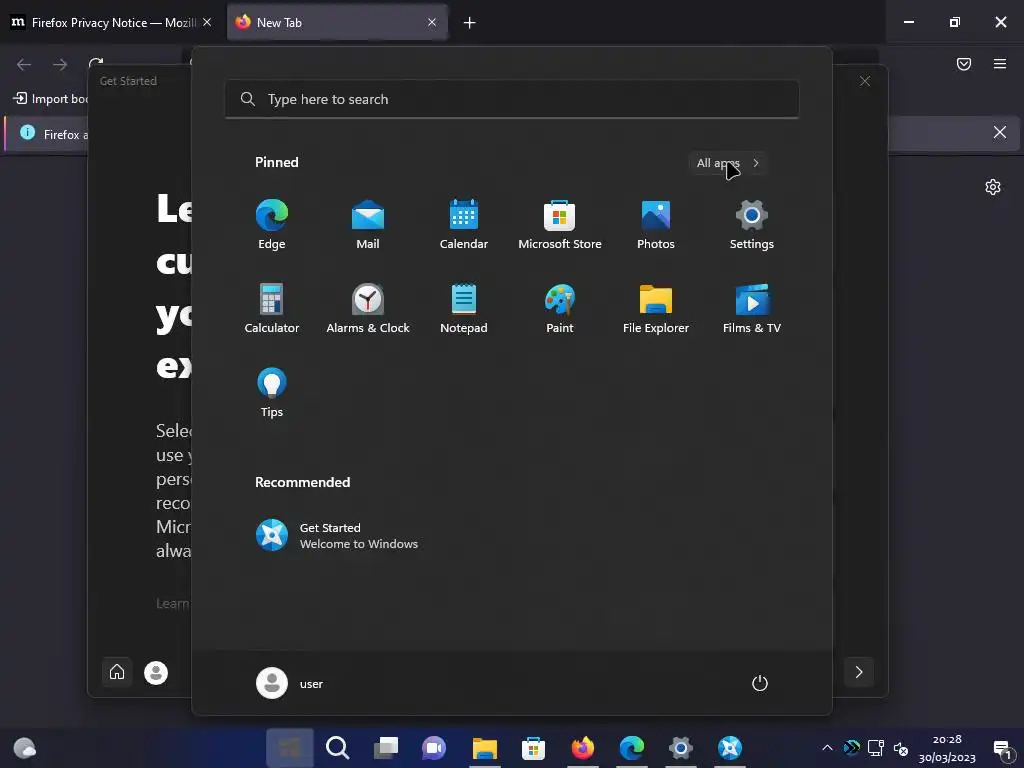The image size is (1024, 768).
Task: Open the Firefox application menu
Action: 1000,64
